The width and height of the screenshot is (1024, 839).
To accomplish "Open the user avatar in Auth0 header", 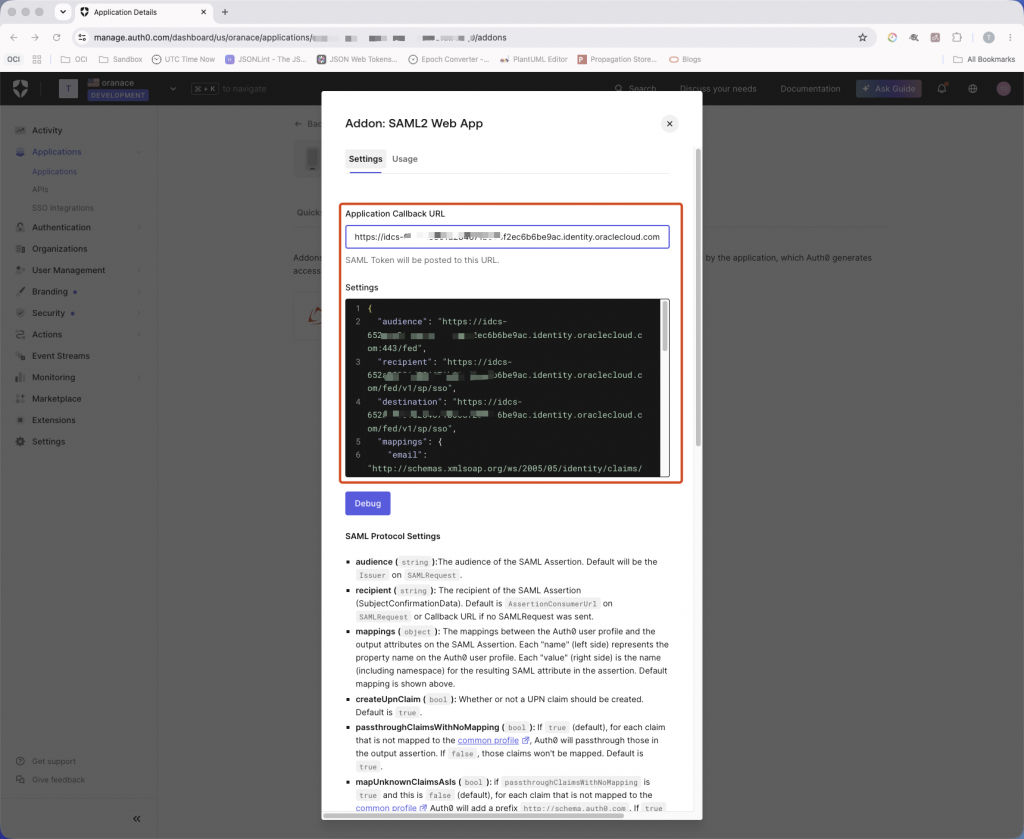I will coord(1004,89).
